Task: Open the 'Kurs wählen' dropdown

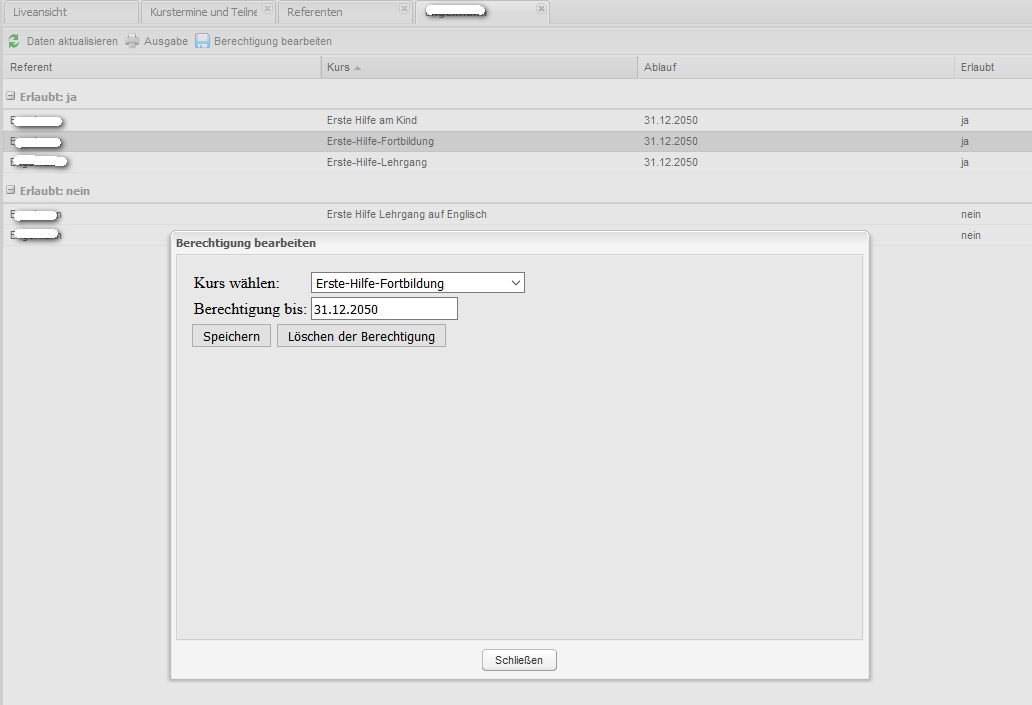Action: coord(418,283)
